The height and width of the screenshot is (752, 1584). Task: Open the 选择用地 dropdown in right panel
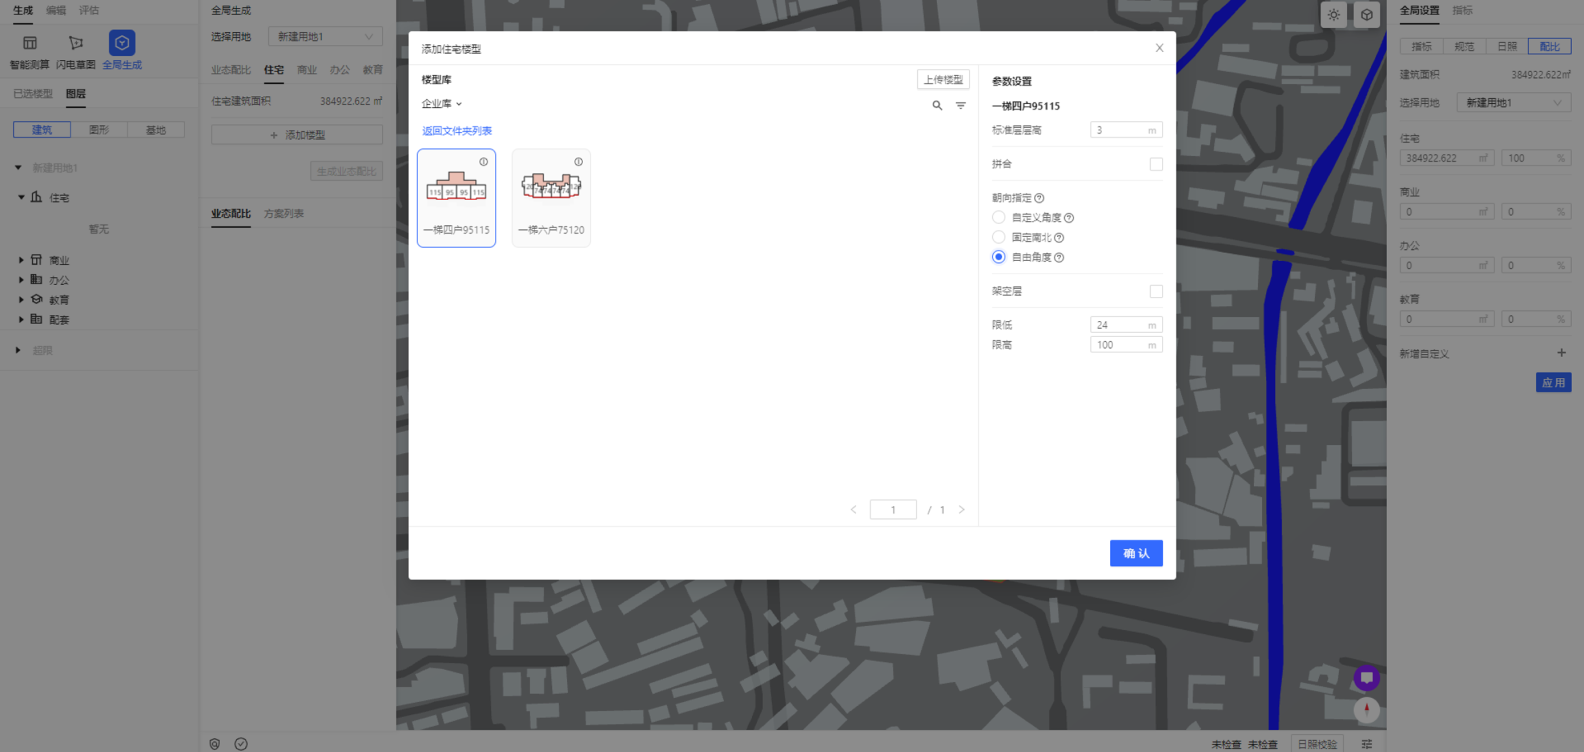point(1513,103)
